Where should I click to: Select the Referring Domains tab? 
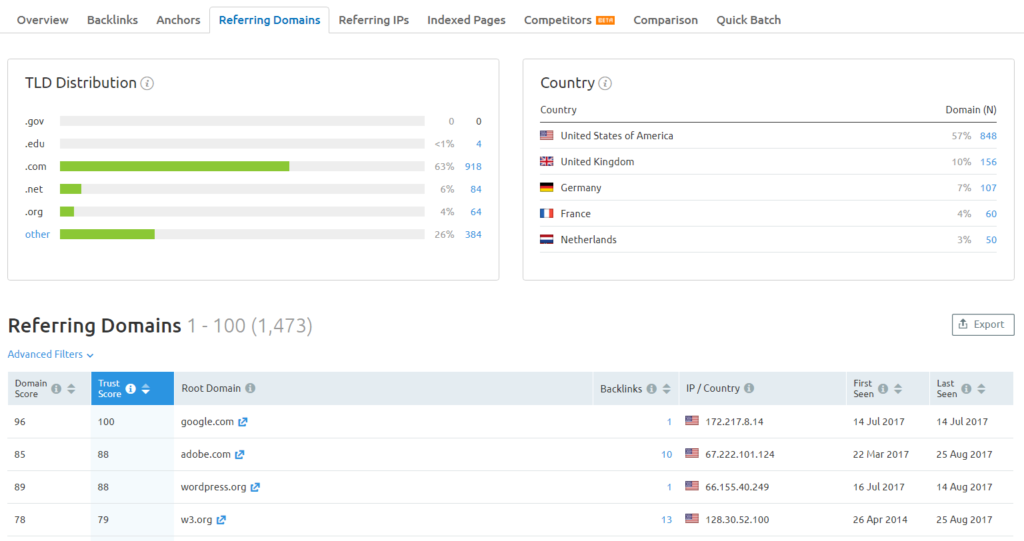269,20
